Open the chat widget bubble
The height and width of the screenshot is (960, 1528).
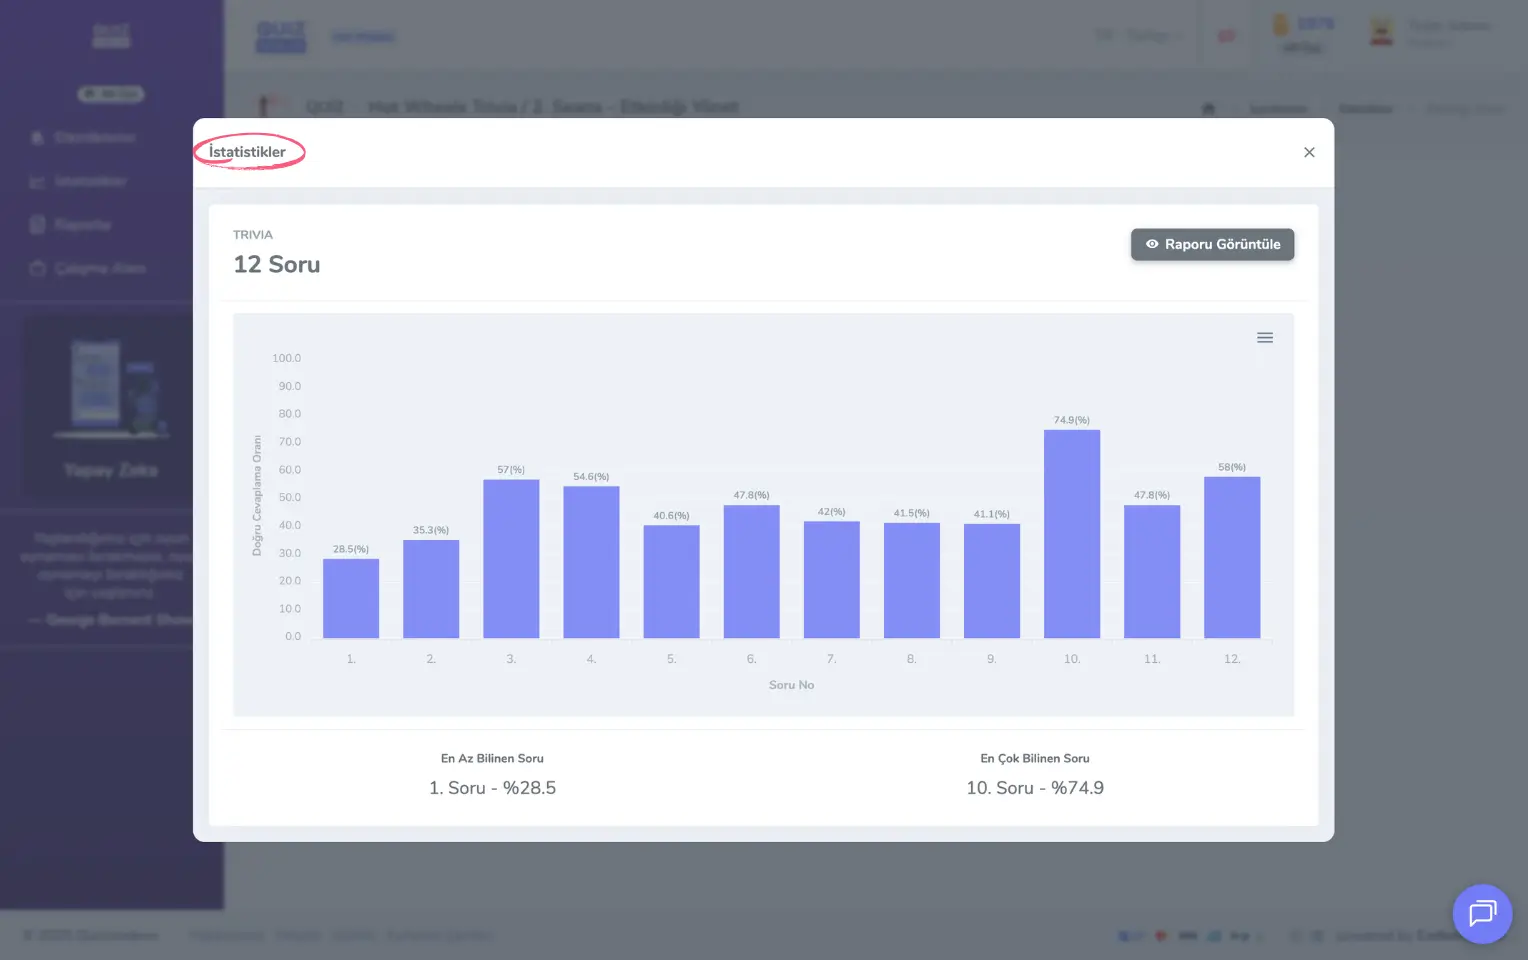tap(1481, 913)
